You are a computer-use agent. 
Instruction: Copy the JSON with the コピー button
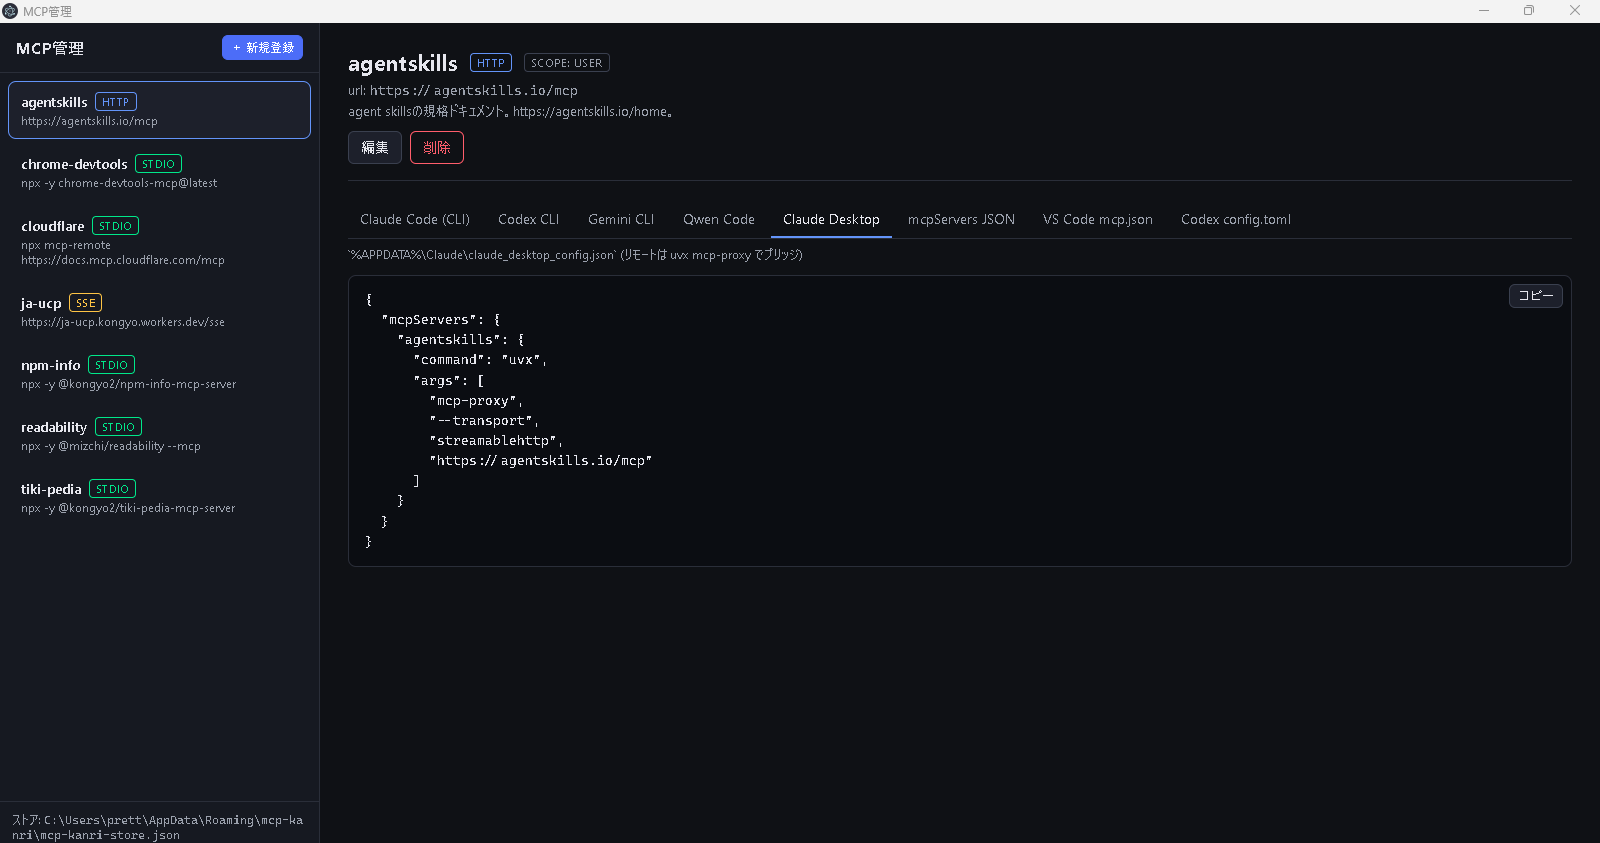click(x=1536, y=295)
